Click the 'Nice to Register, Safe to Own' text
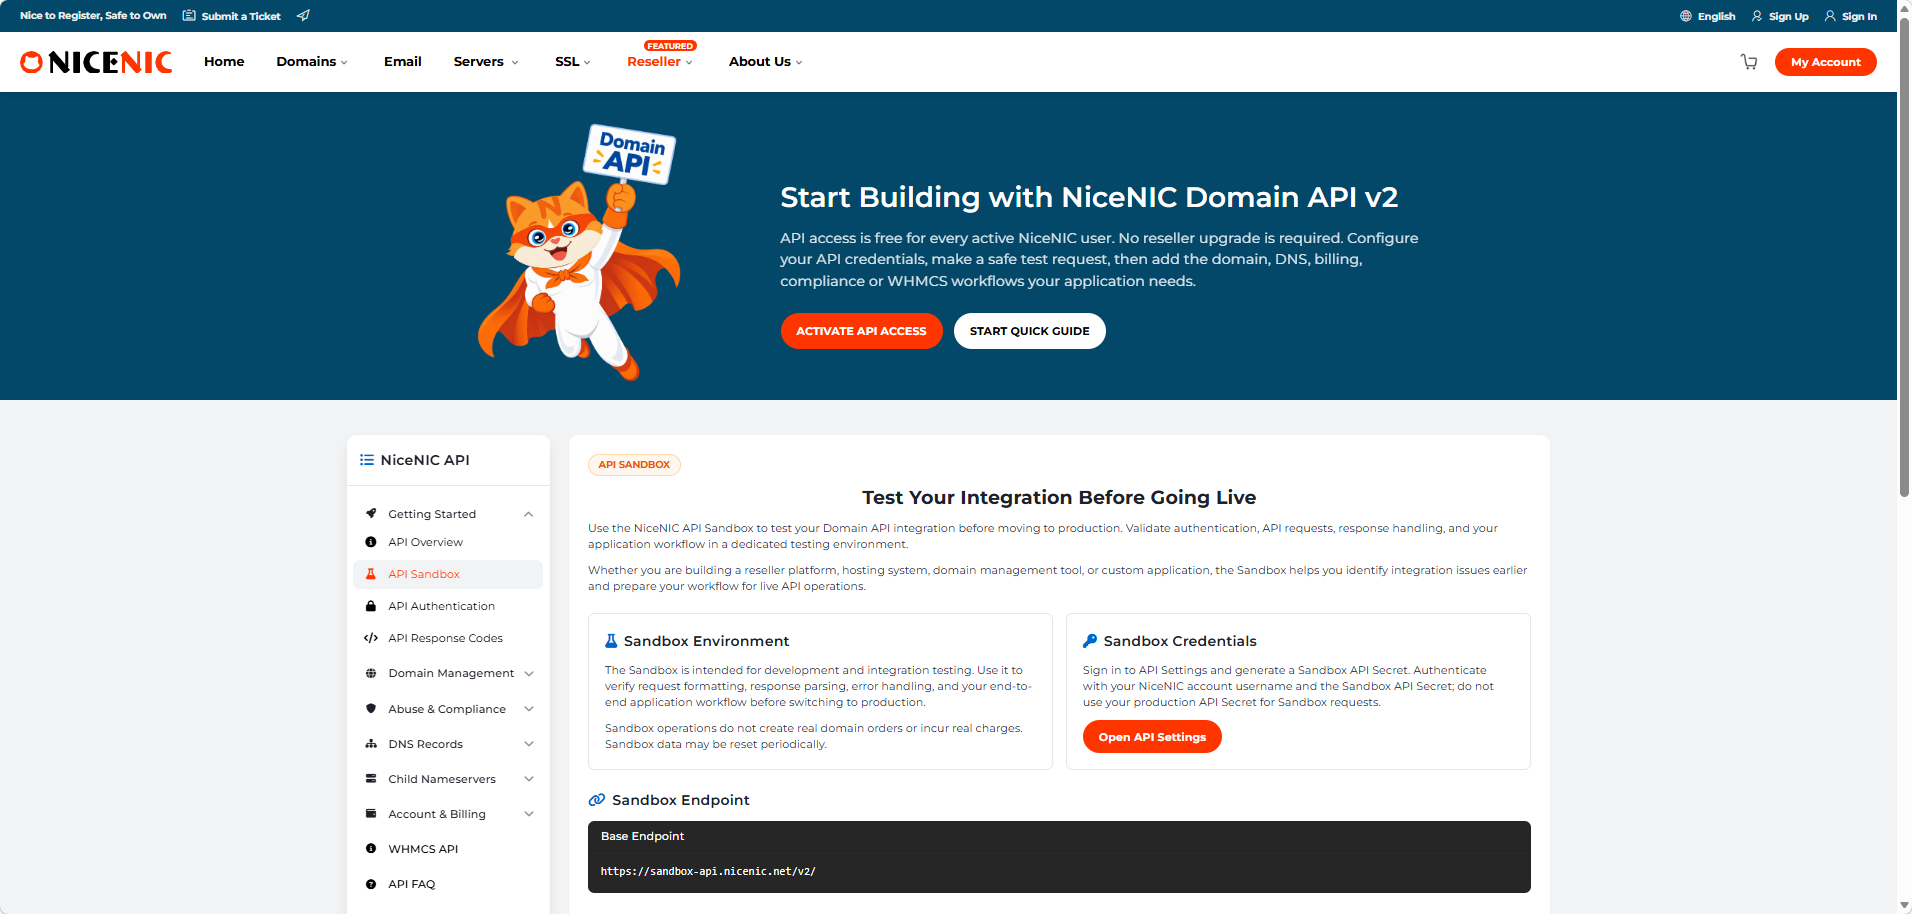 pyautogui.click(x=93, y=16)
